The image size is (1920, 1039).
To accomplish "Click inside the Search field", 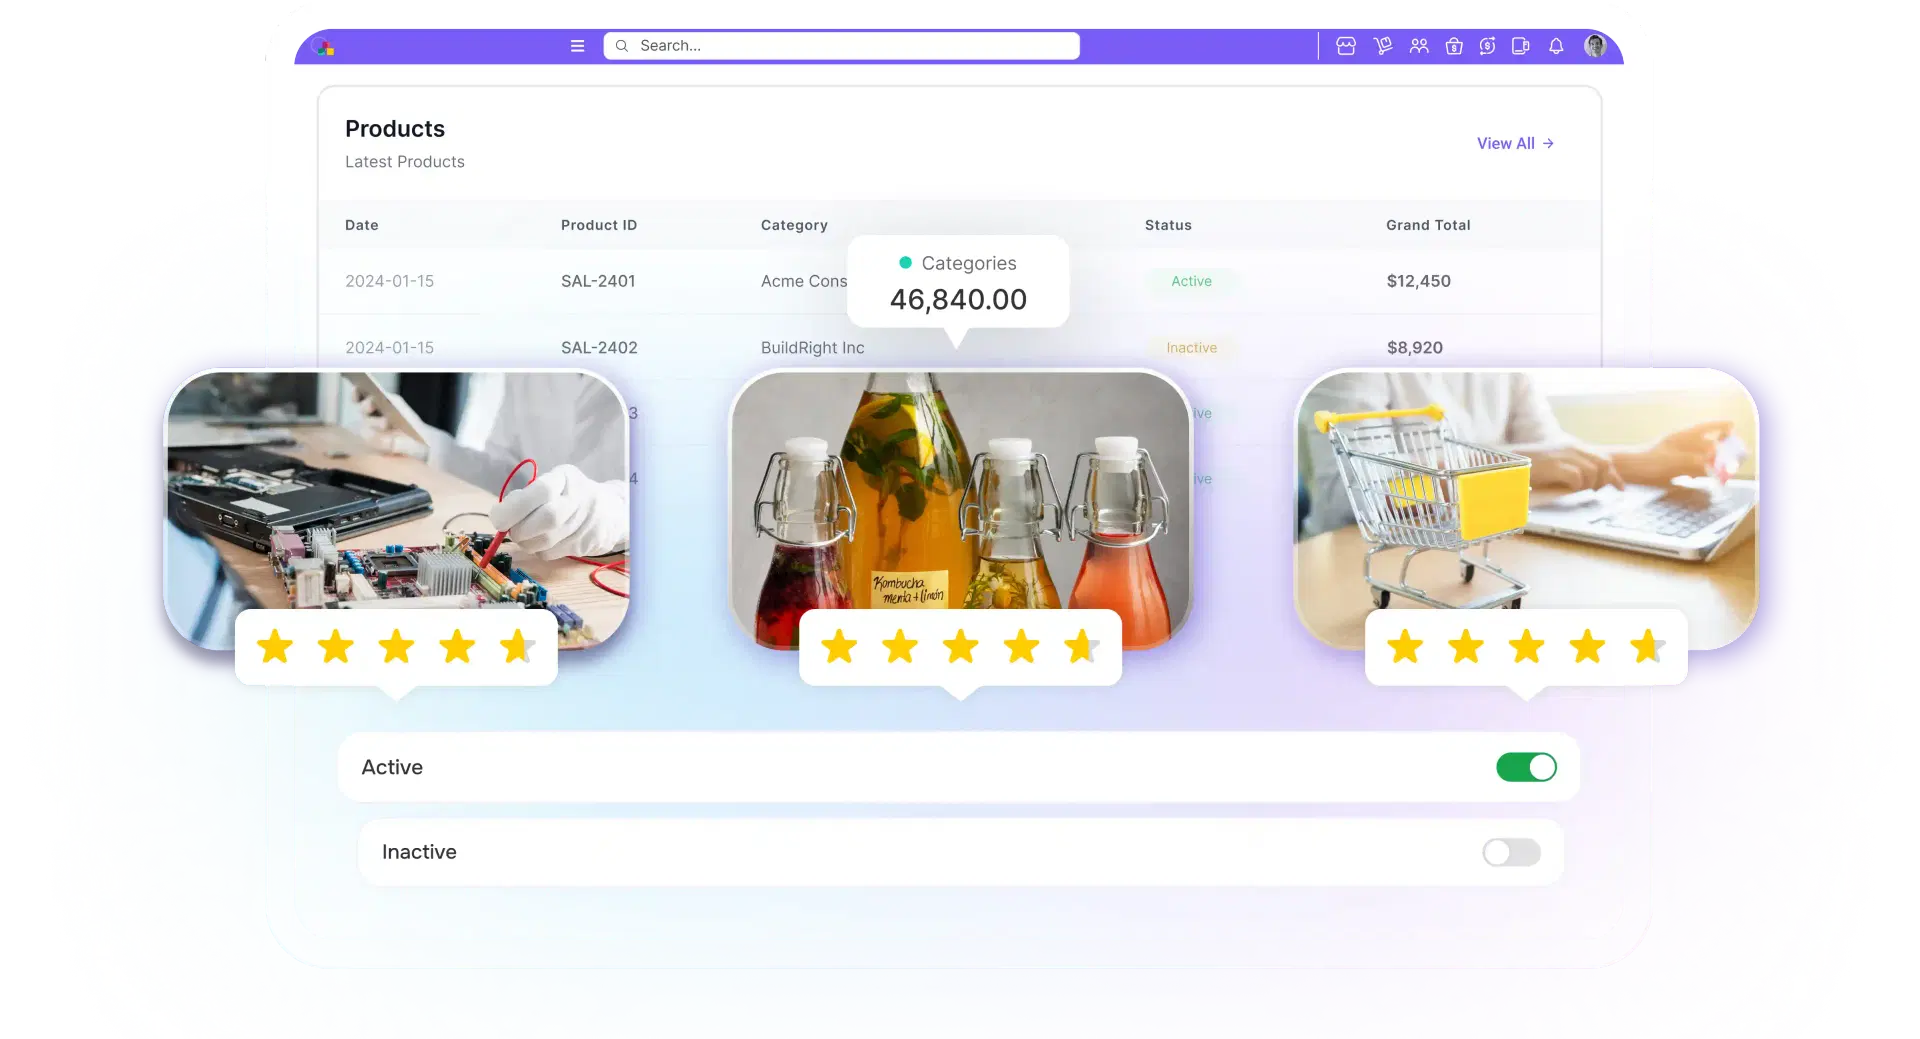I will pyautogui.click(x=841, y=45).
